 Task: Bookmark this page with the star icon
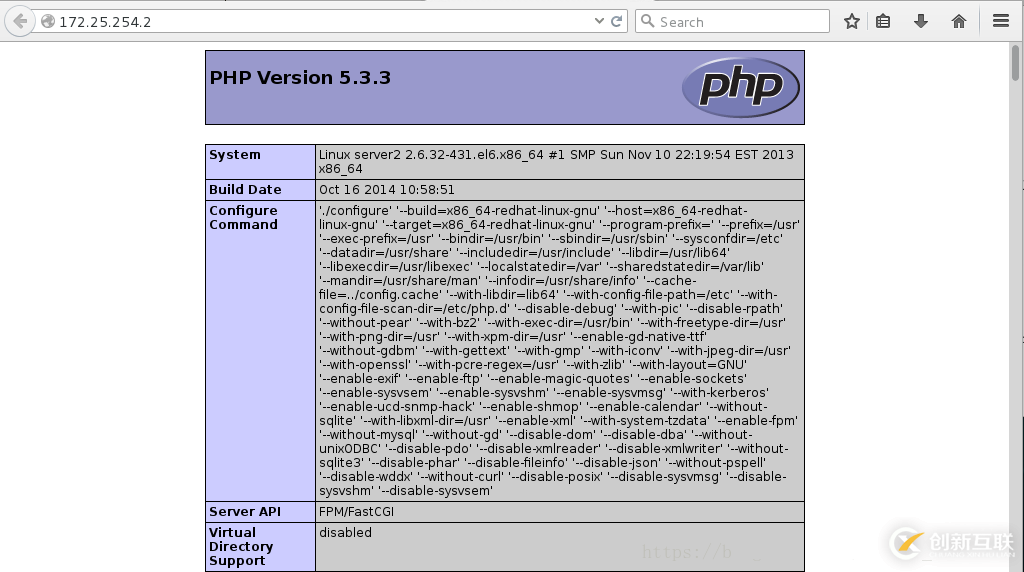(x=852, y=22)
